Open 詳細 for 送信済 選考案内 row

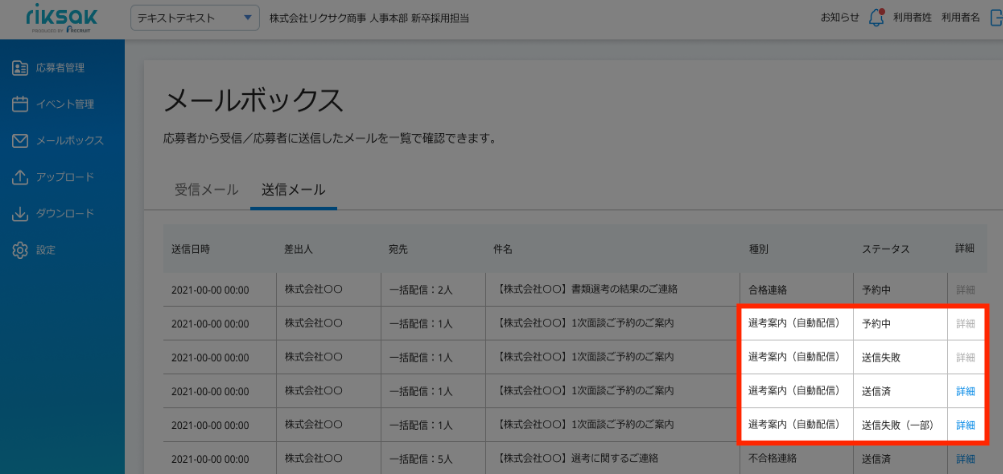[965, 391]
